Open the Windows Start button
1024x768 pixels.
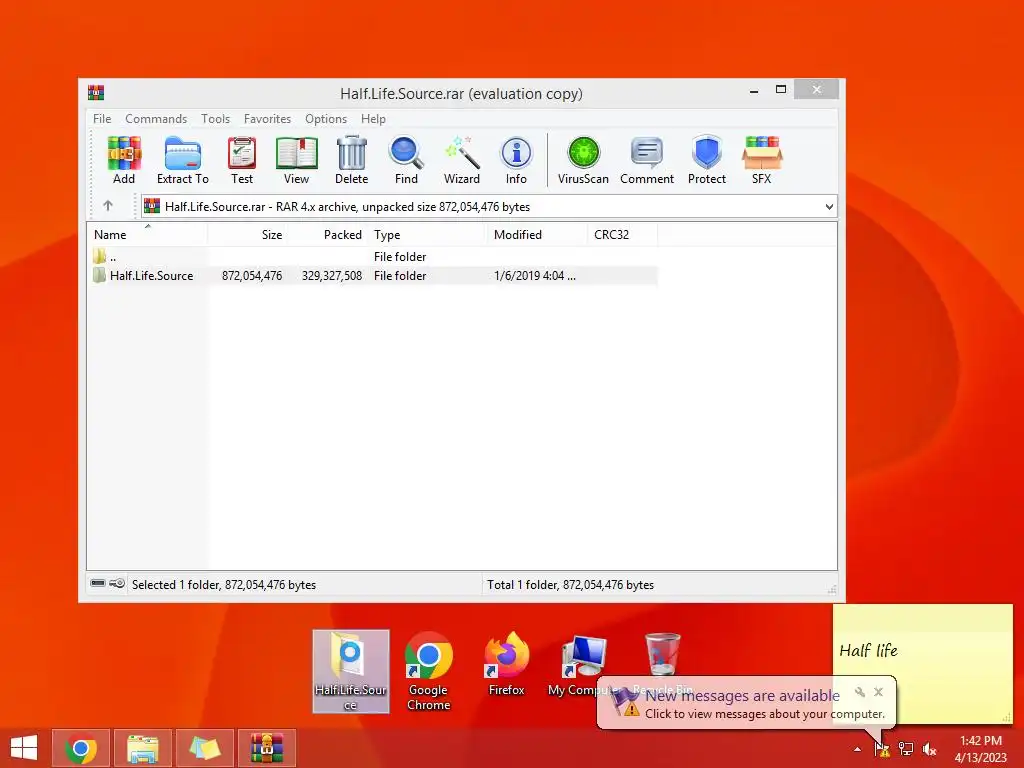(x=24, y=748)
